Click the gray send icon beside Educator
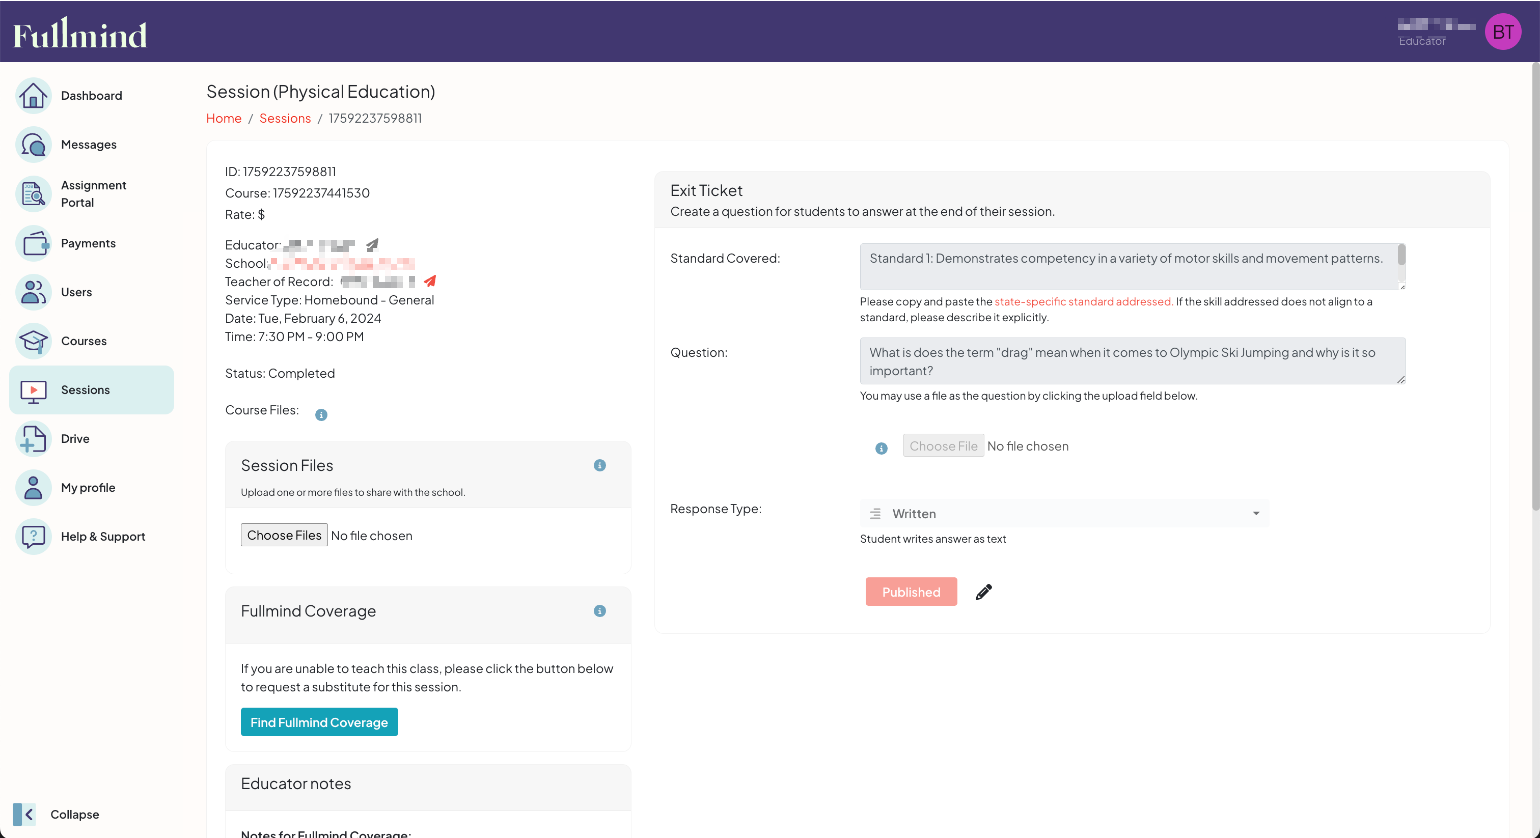The height and width of the screenshot is (838, 1540). [372, 245]
